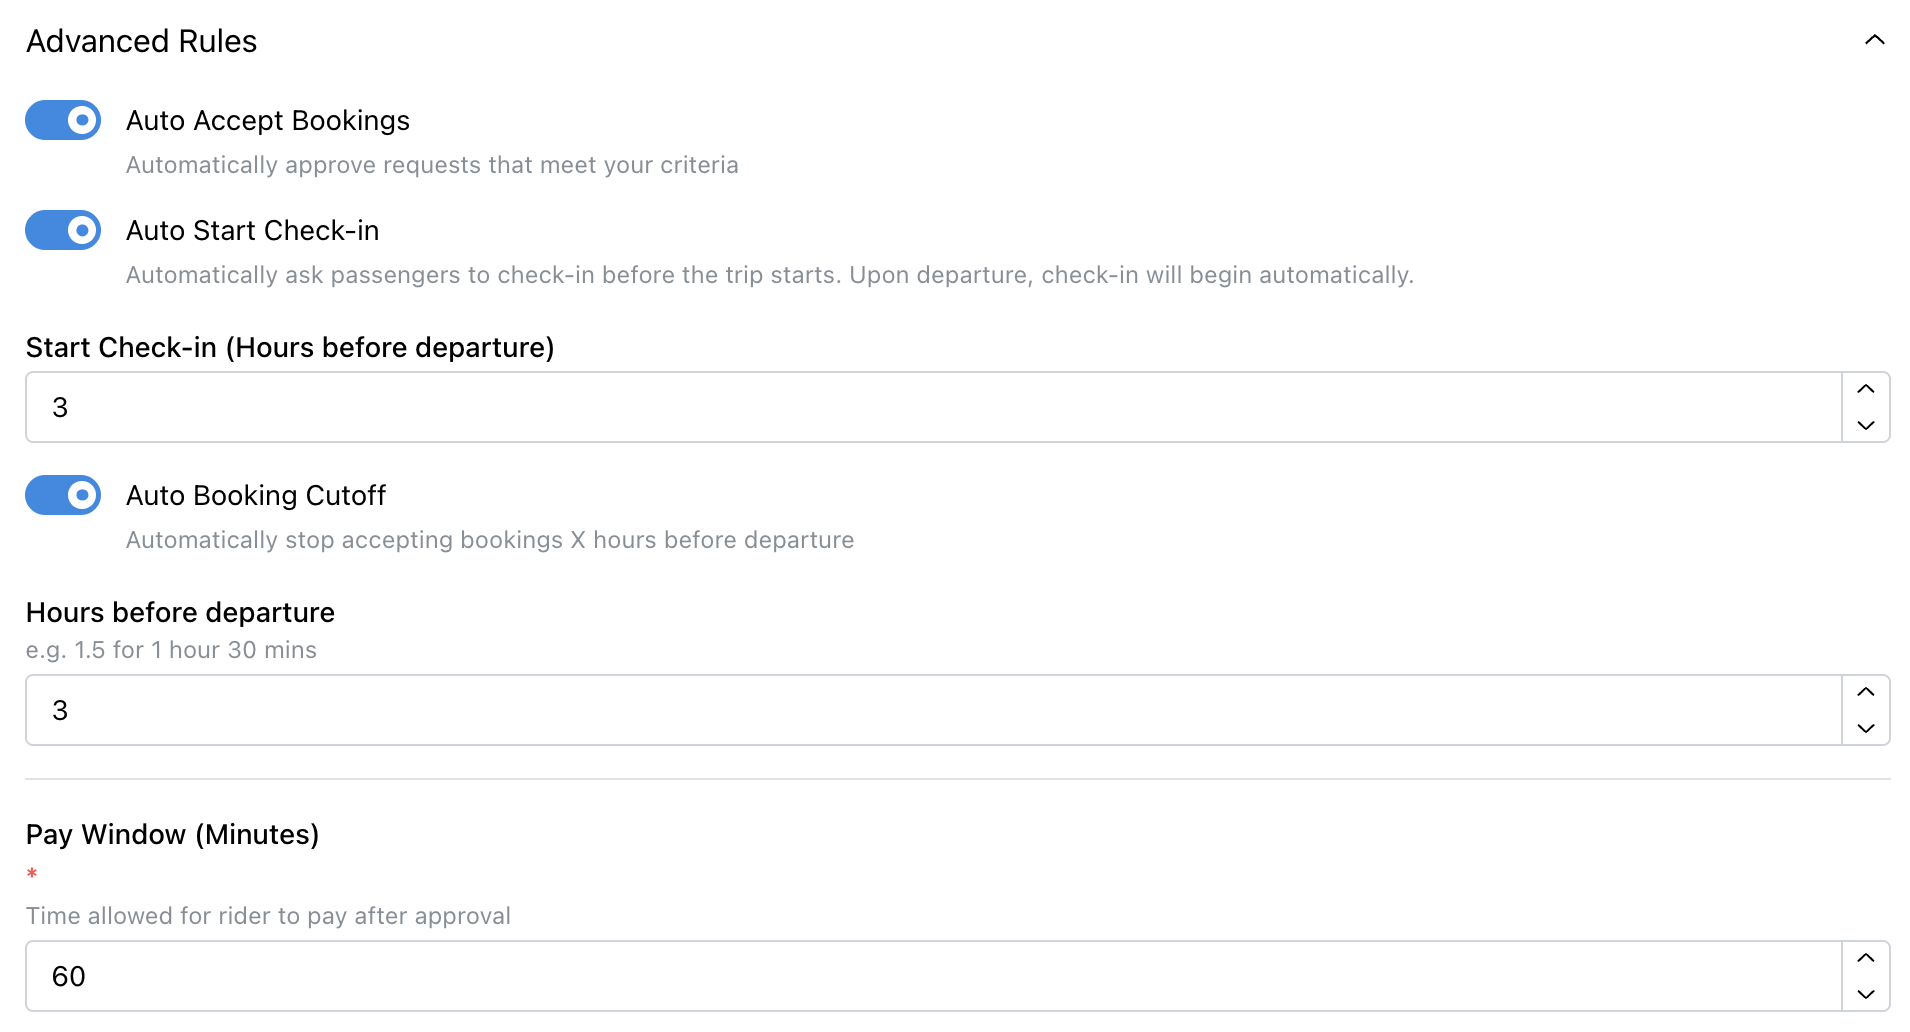This screenshot has width=1910, height=1032.
Task: Collapse the Advanced Rules section
Action: [1874, 40]
